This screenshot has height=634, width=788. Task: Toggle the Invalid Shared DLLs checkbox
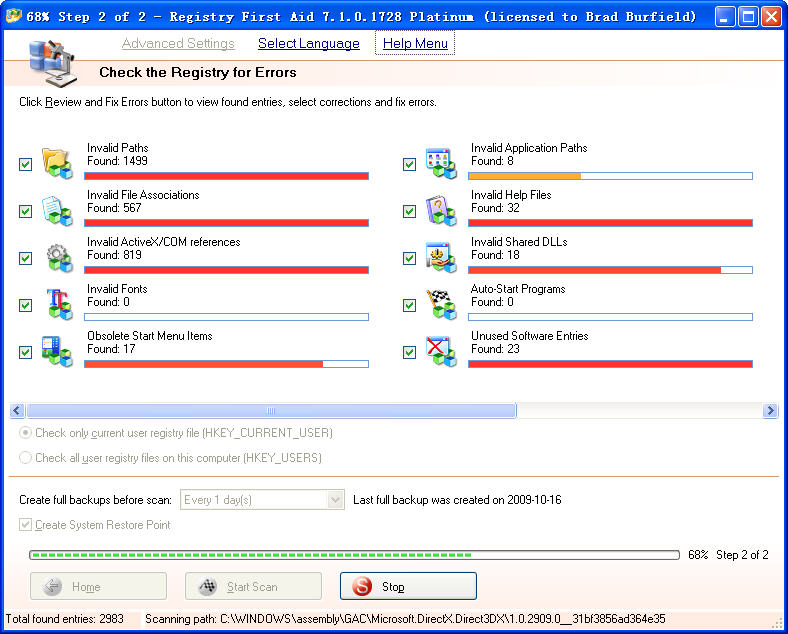pyautogui.click(x=409, y=259)
